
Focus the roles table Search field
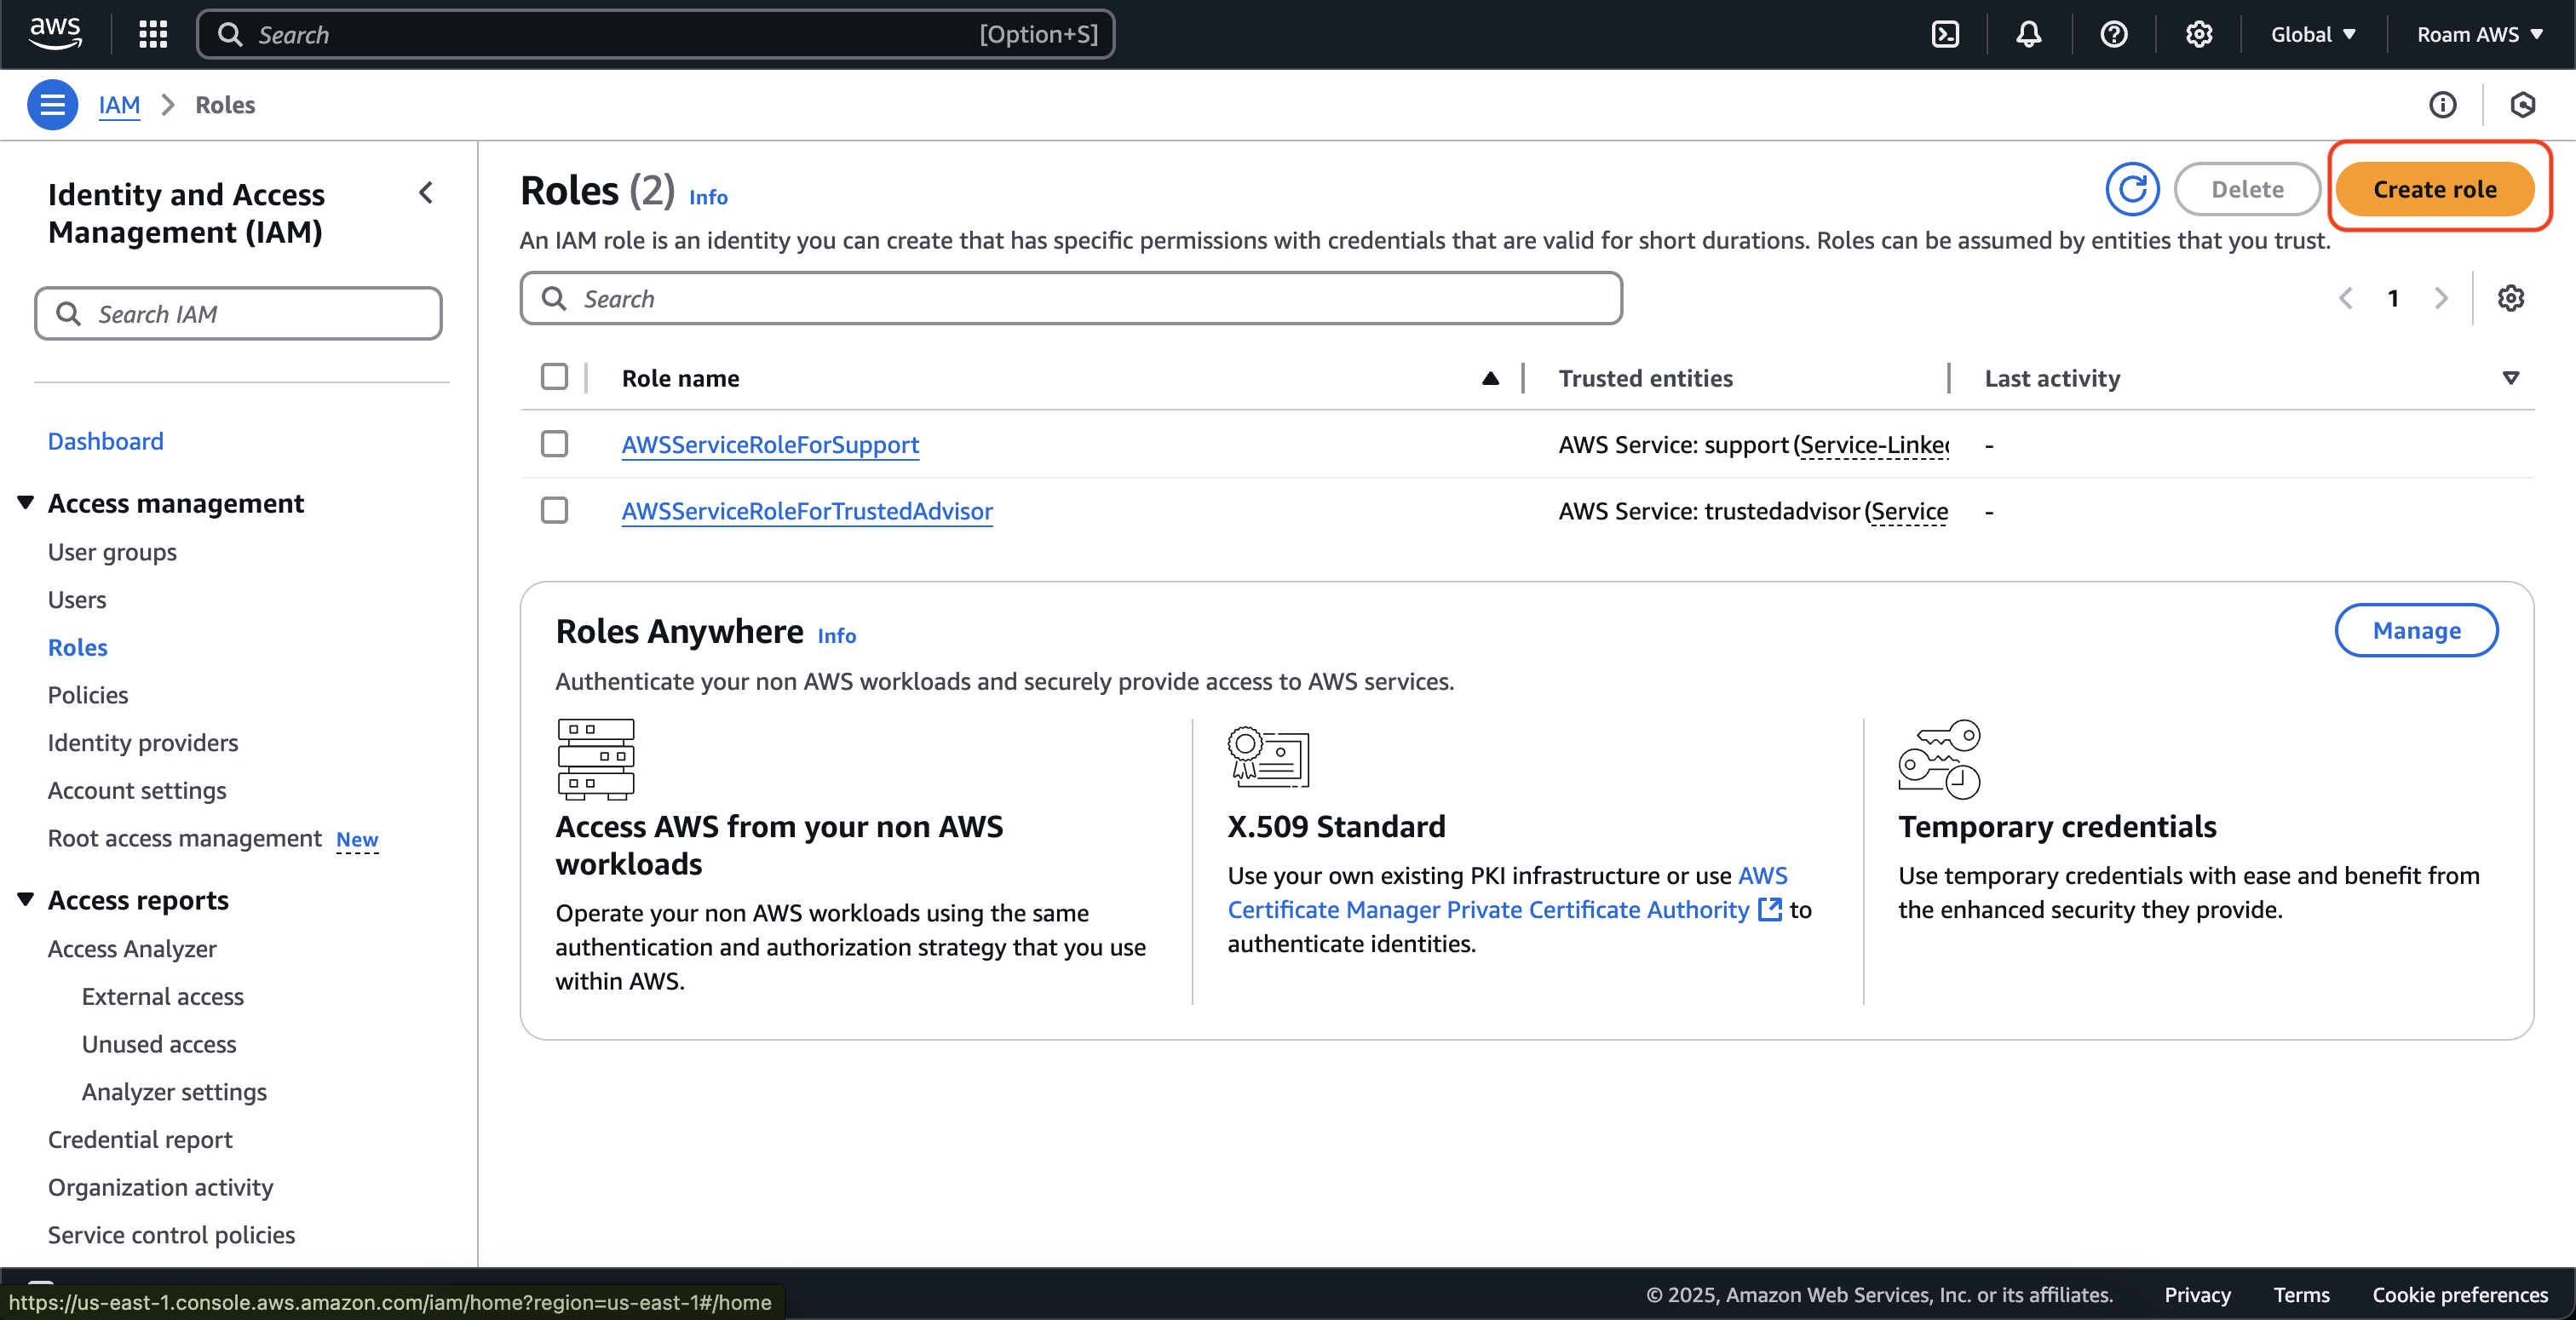[1070, 298]
